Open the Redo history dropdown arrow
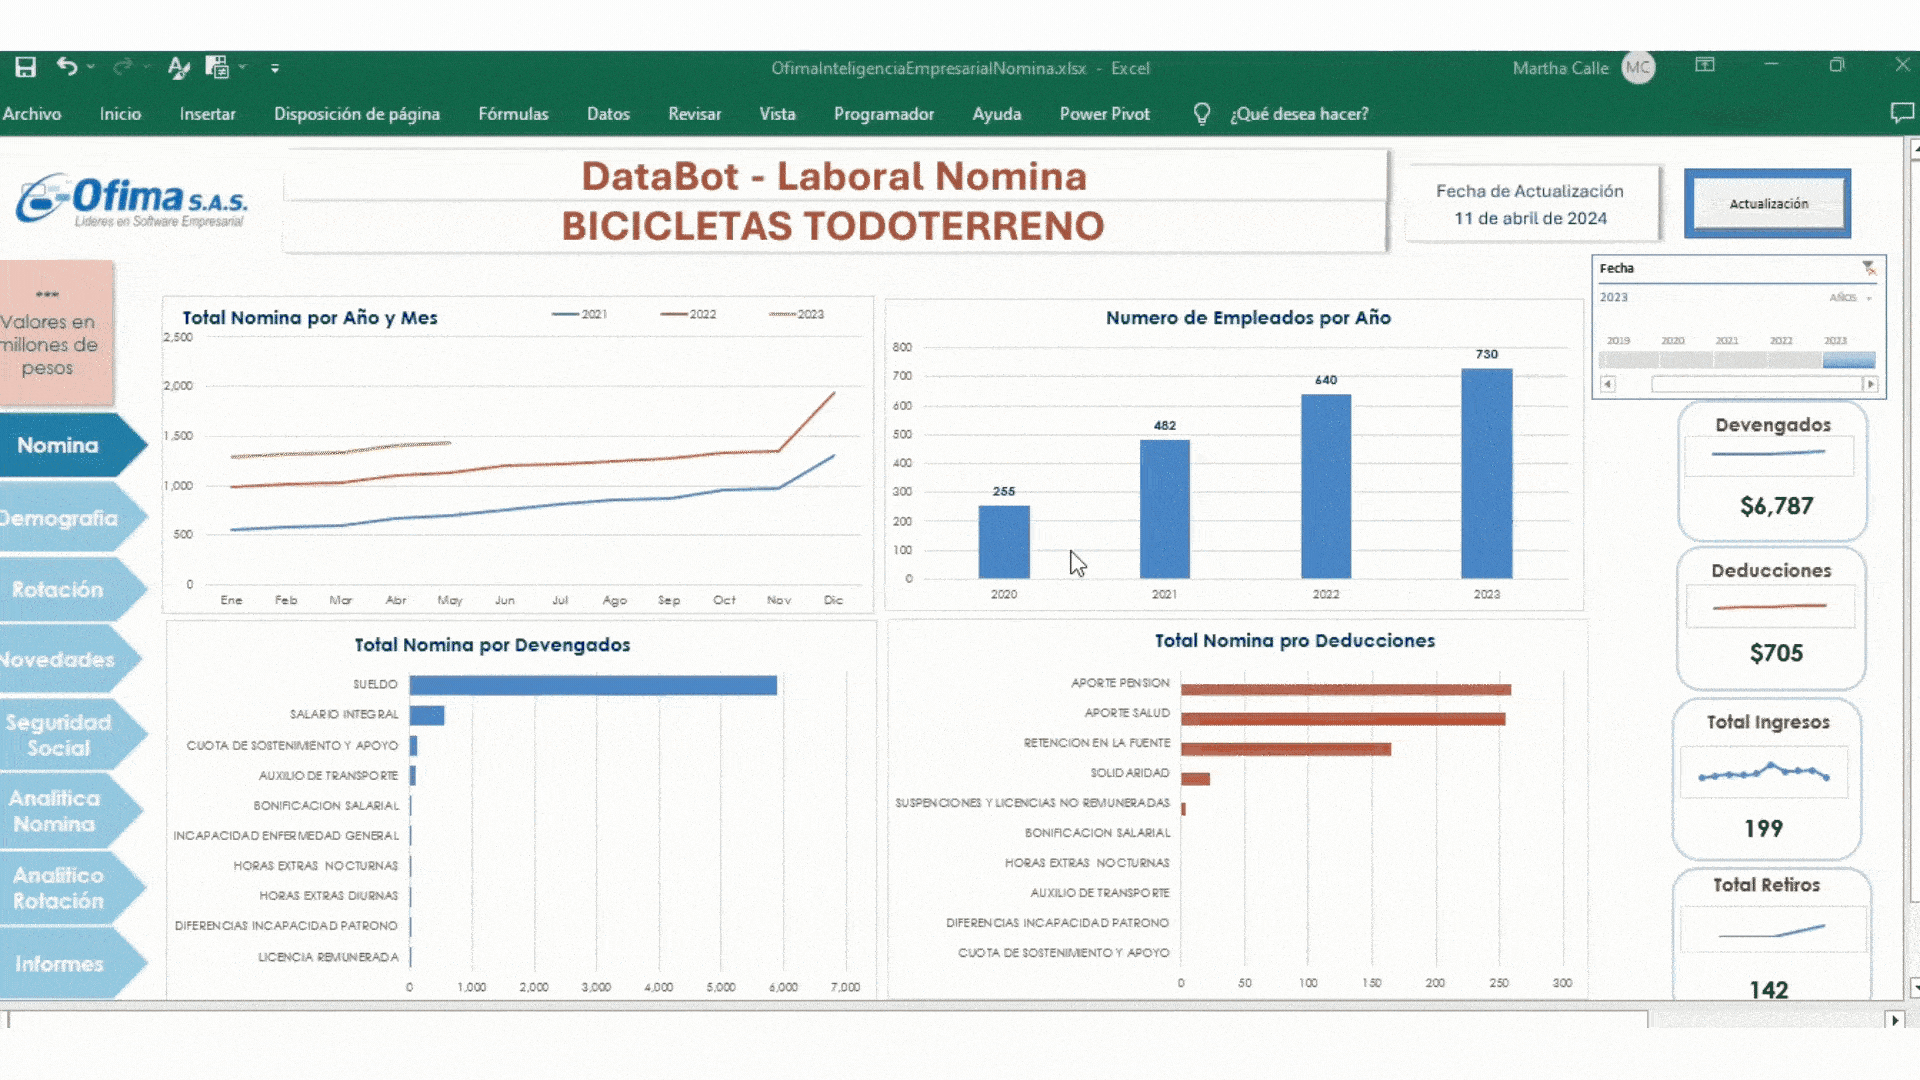The height and width of the screenshot is (1080, 1920). (147, 67)
